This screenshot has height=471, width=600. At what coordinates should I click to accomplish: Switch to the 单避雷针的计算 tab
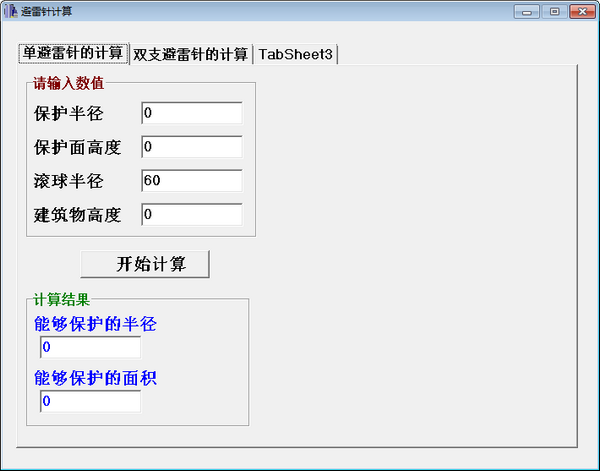[73, 53]
